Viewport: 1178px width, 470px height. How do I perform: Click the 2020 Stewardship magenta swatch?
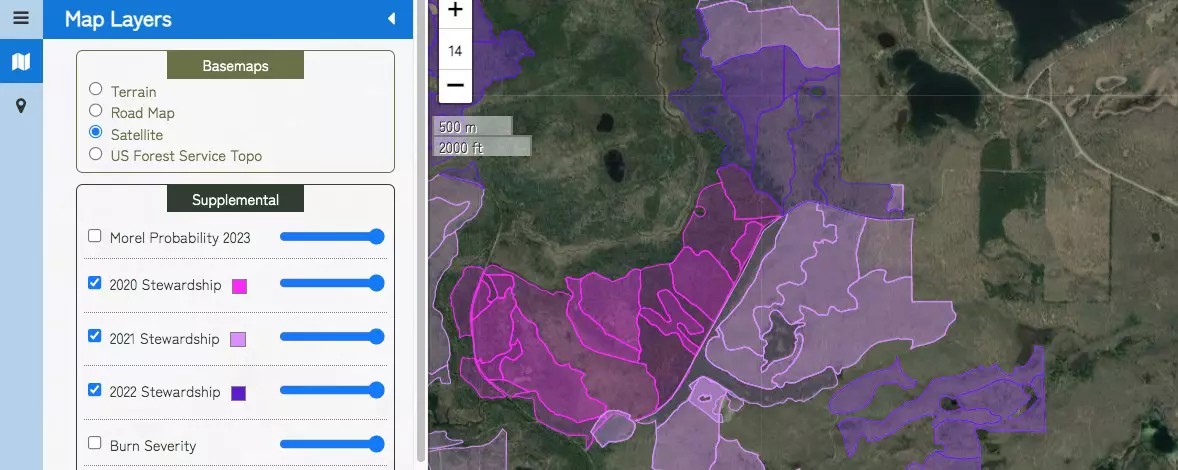click(x=239, y=287)
